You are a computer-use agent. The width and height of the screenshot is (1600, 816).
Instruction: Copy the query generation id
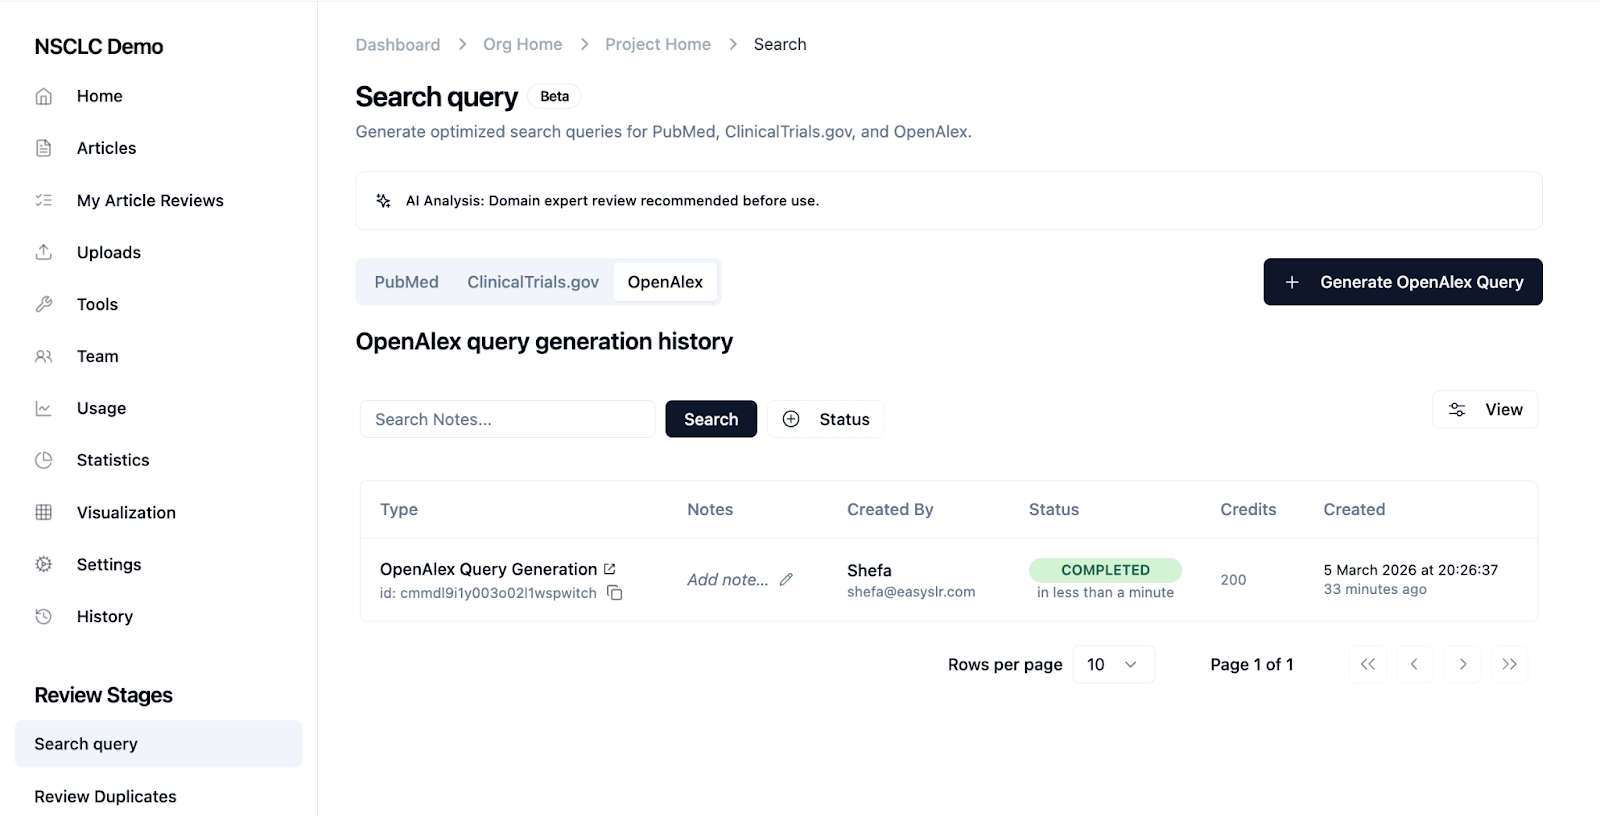point(615,593)
